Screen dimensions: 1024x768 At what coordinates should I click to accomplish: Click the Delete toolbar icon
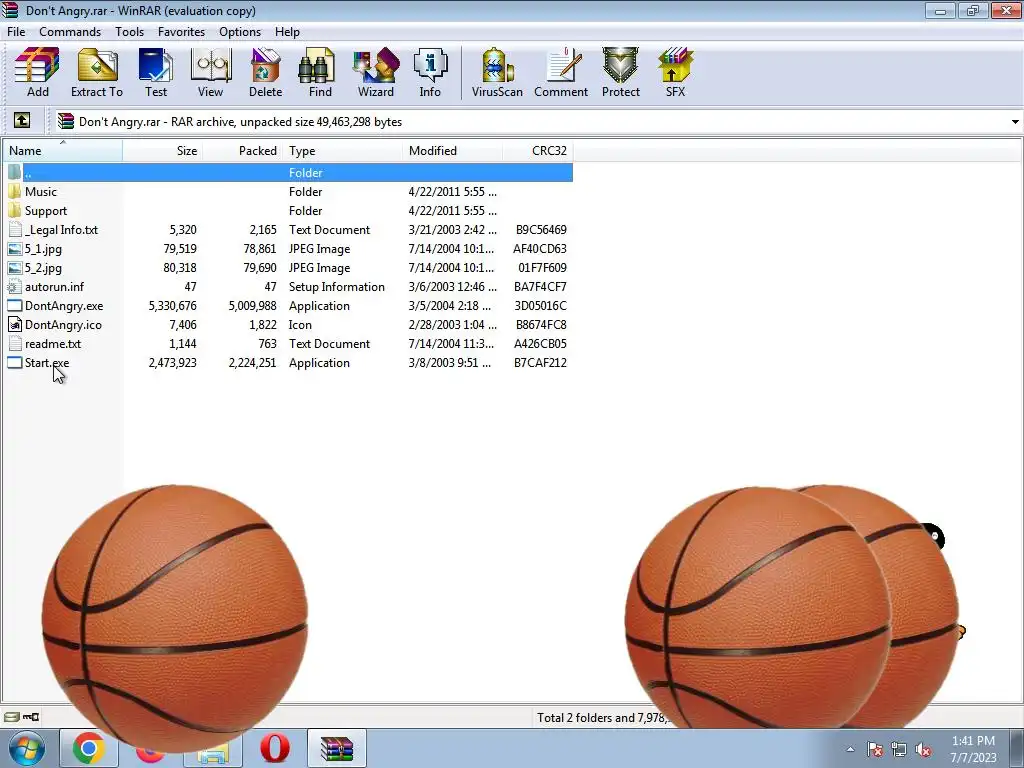click(x=265, y=72)
